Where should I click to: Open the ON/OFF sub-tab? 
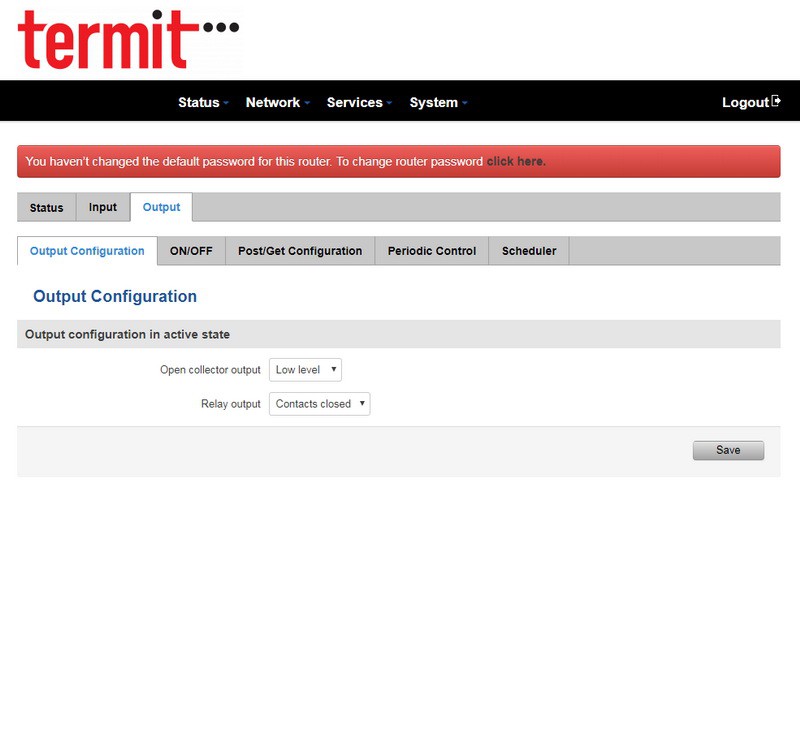(191, 251)
